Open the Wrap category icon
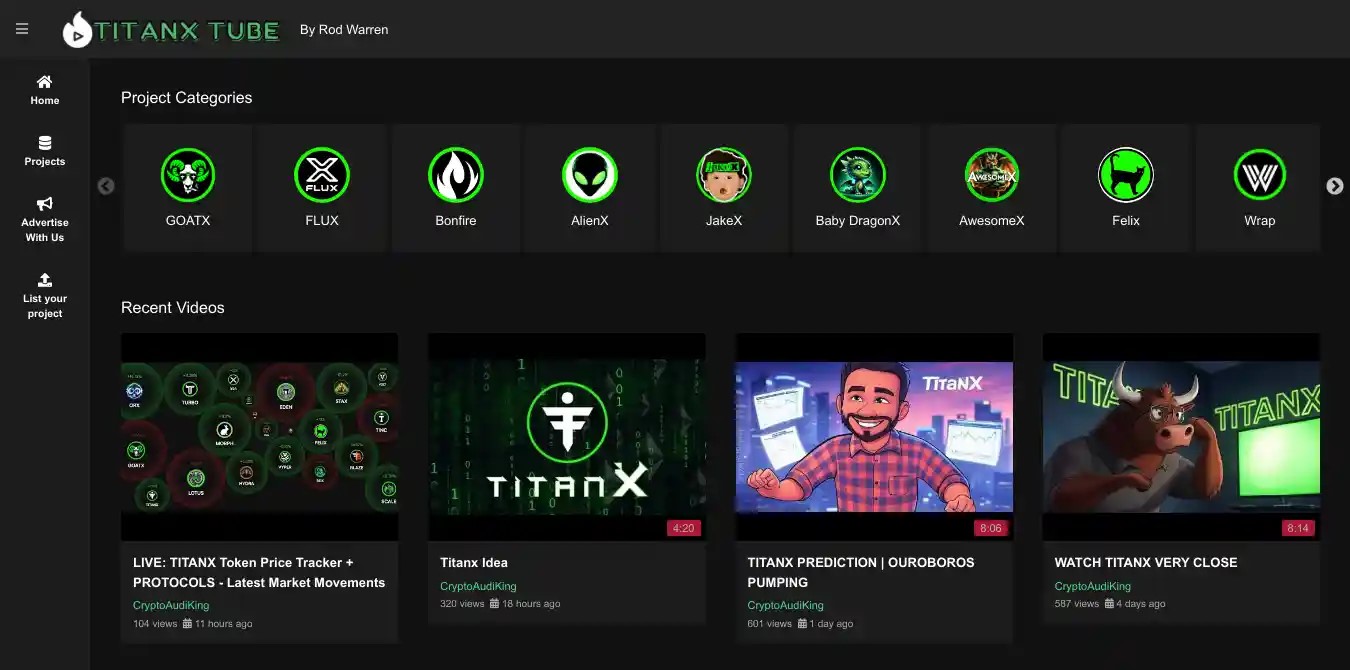The width and height of the screenshot is (1350, 670). tap(1260, 176)
